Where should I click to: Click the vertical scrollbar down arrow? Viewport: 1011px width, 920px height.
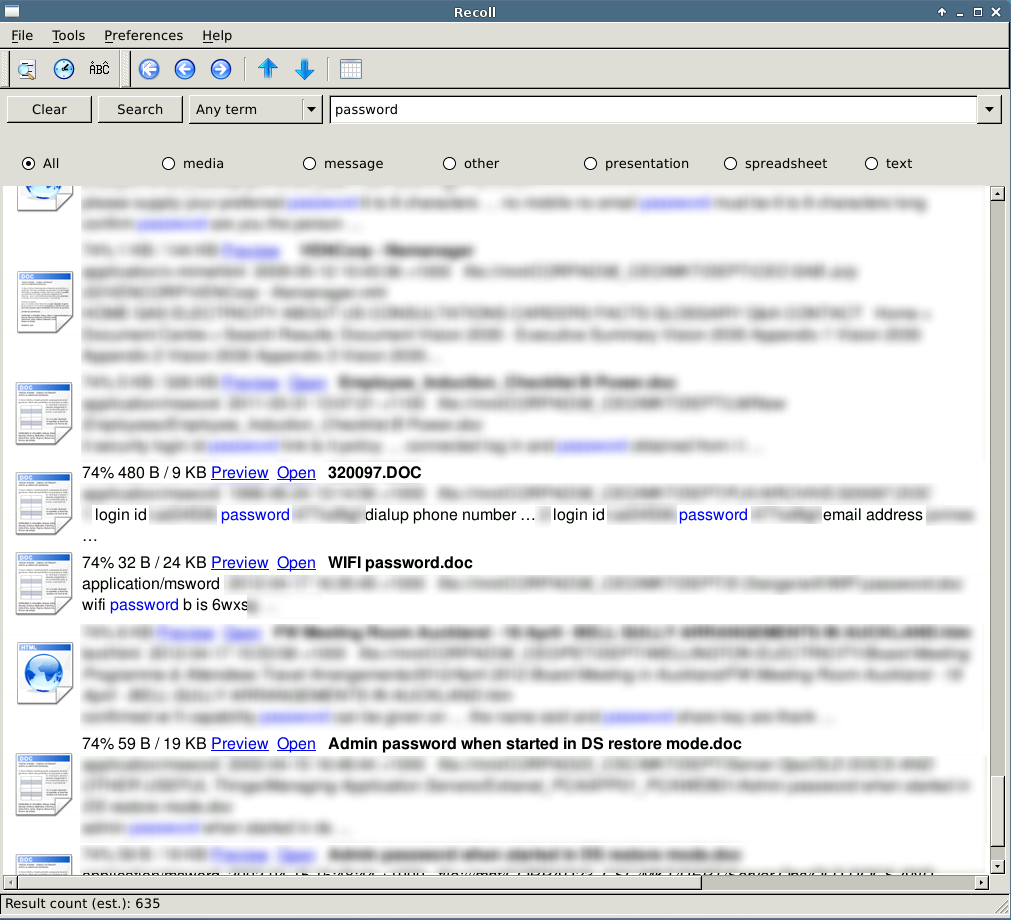(x=997, y=866)
